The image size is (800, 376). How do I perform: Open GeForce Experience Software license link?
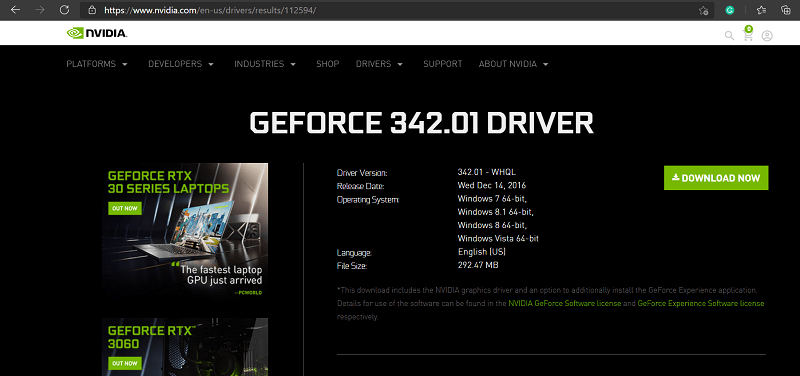(x=701, y=304)
